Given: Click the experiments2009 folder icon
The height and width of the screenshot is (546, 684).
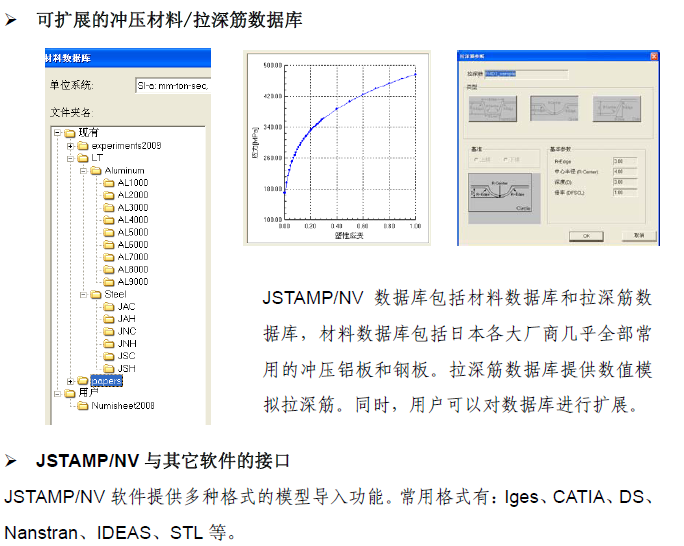Looking at the screenshot, I should (82, 146).
